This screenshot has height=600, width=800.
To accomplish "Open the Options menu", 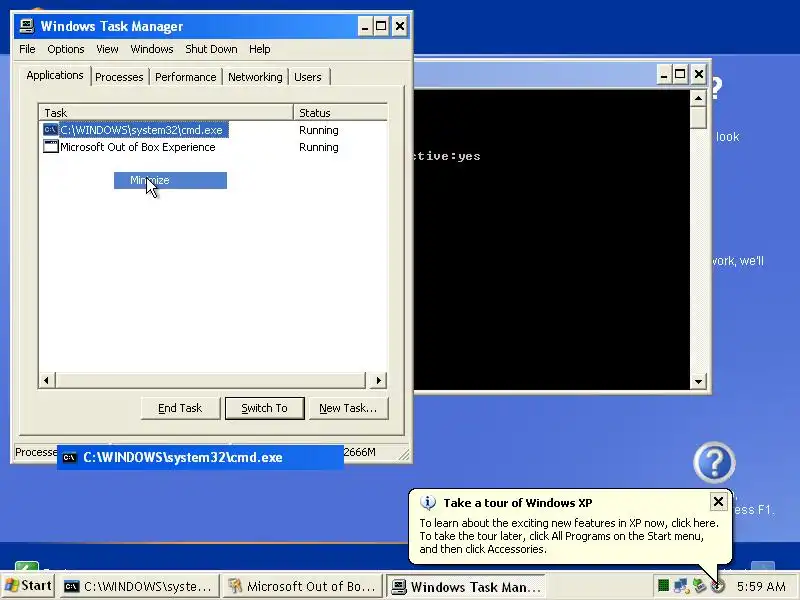I will [x=66, y=49].
